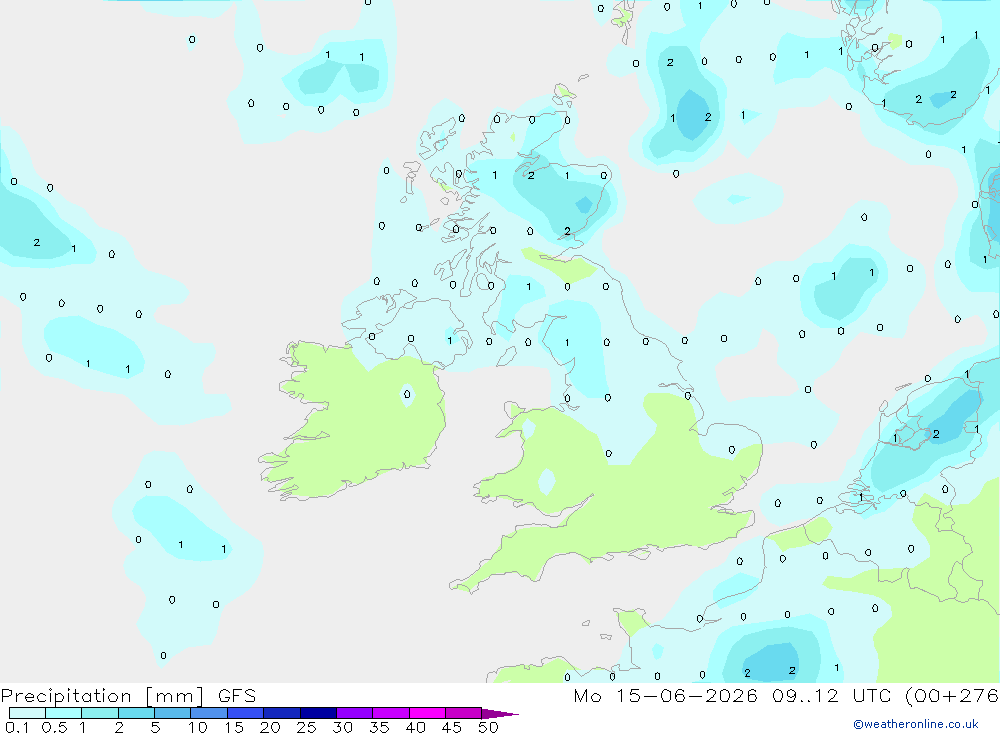Click the 0.5–1 mm legend swatch
Screen dimensions: 1000x733
[x=64, y=713]
